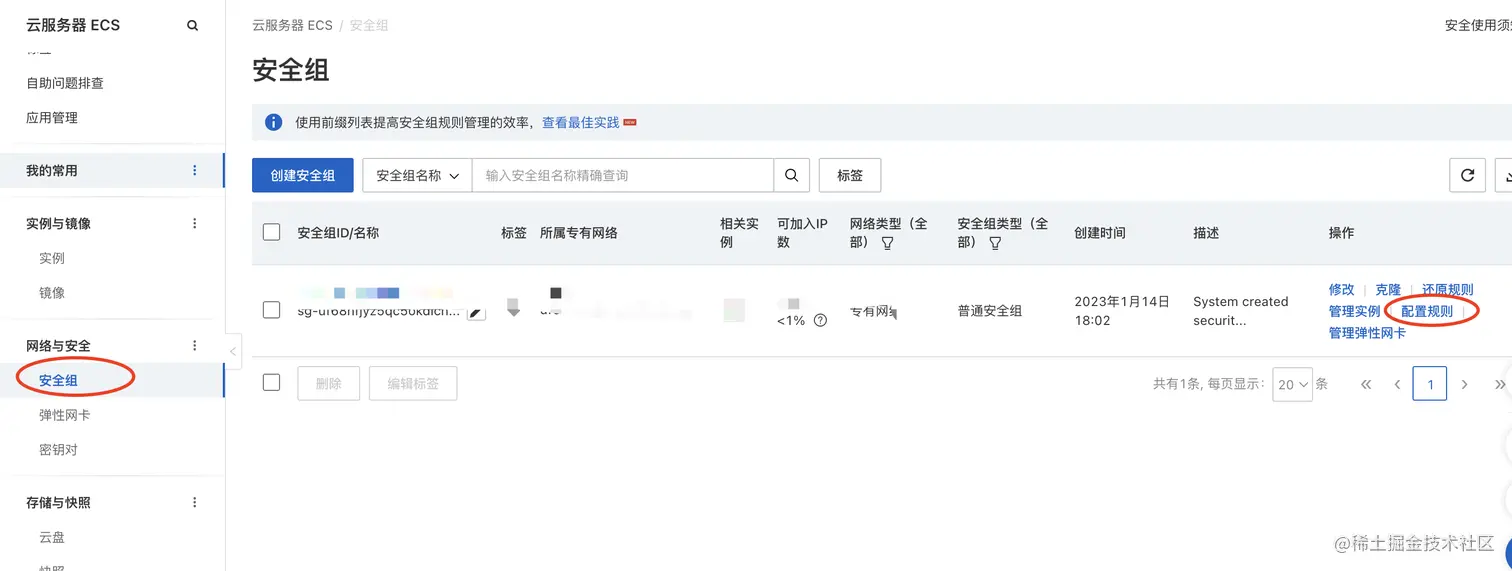Click the 删除 button below the table
Image resolution: width=1512 pixels, height=571 pixels.
pos(328,383)
